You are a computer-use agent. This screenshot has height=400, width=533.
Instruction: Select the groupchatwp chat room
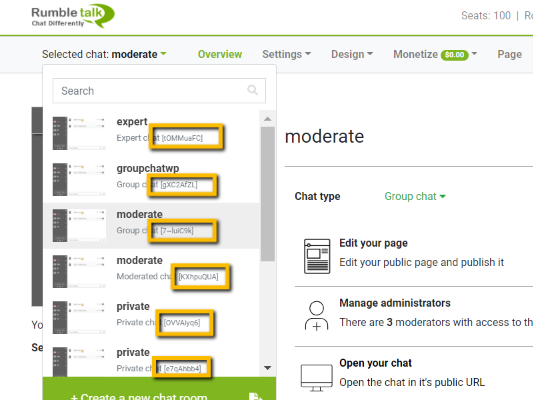[x=152, y=179]
